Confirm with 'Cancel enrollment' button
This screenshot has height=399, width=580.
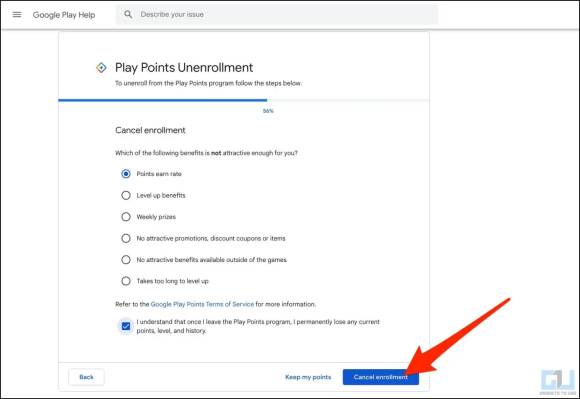click(x=381, y=377)
